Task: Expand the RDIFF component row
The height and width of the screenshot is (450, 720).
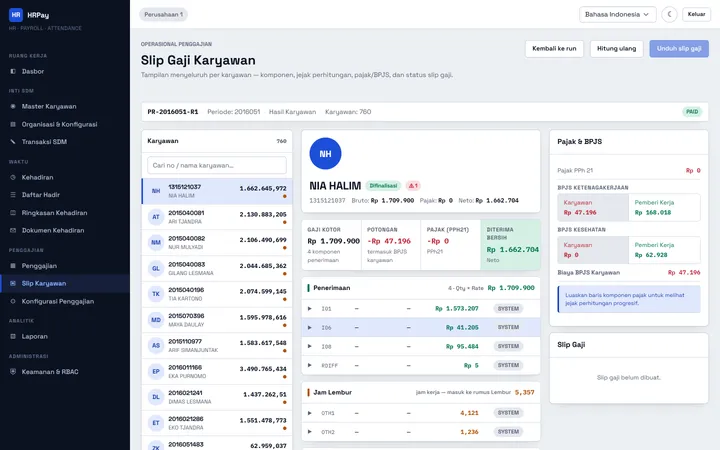Action: tap(309, 365)
